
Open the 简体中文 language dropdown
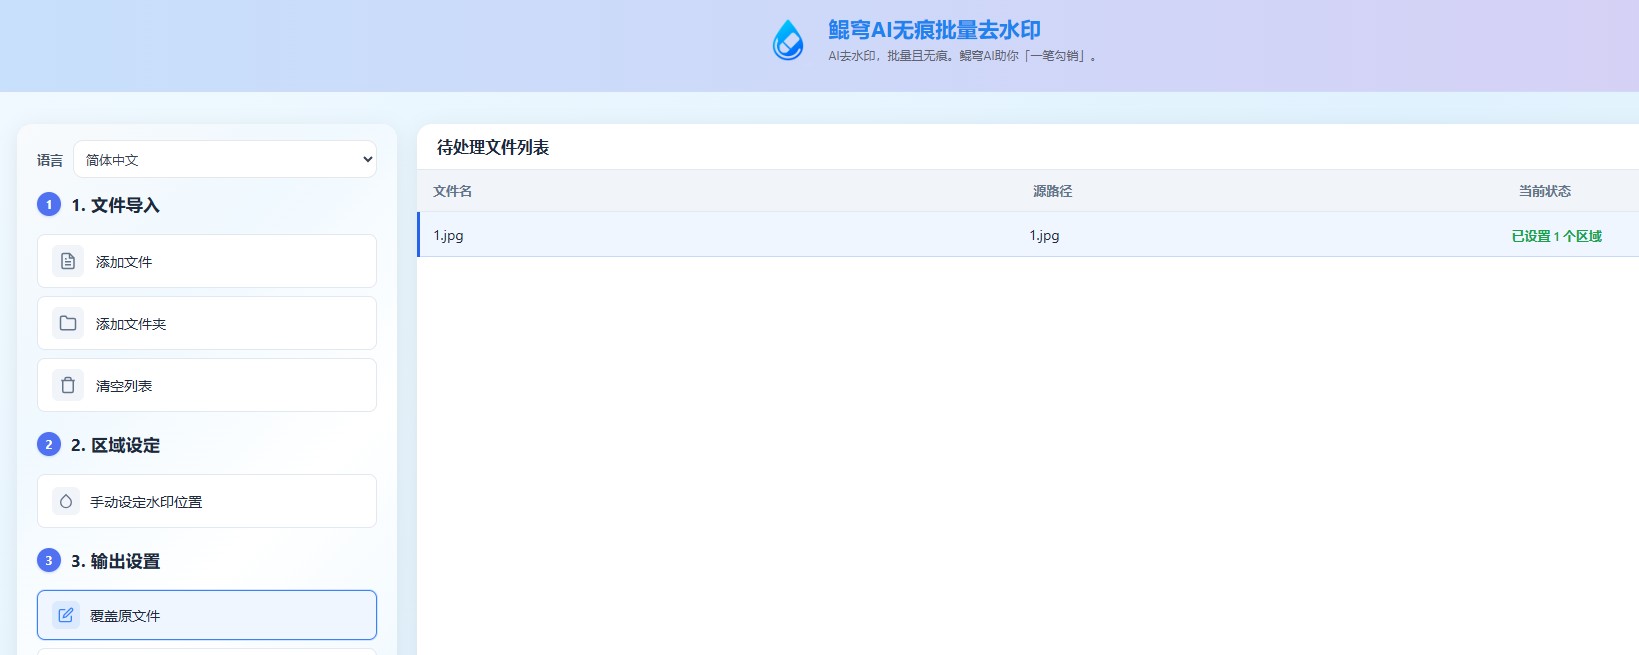(225, 159)
